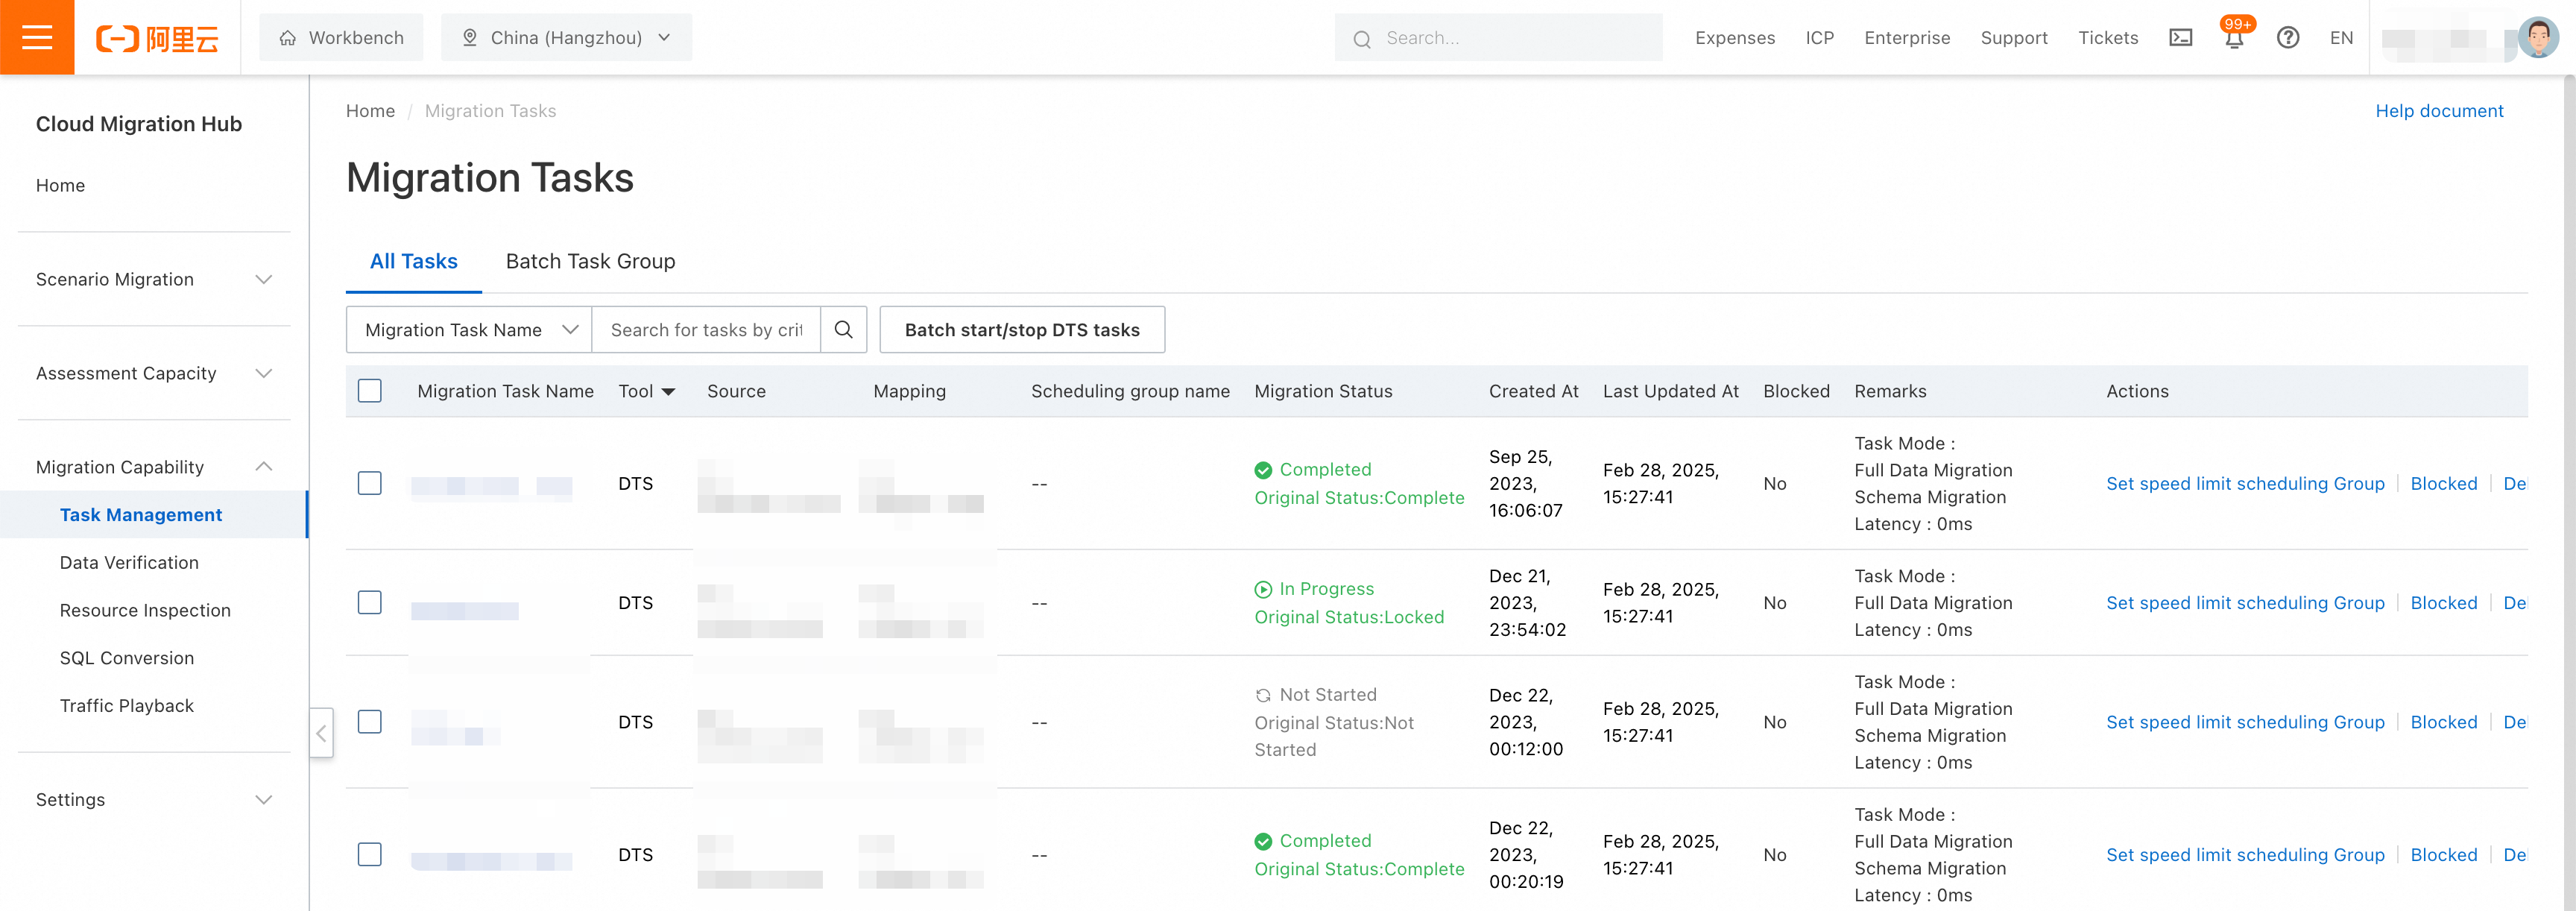
Task: Toggle the select-all tasks checkbox
Action: click(370, 391)
